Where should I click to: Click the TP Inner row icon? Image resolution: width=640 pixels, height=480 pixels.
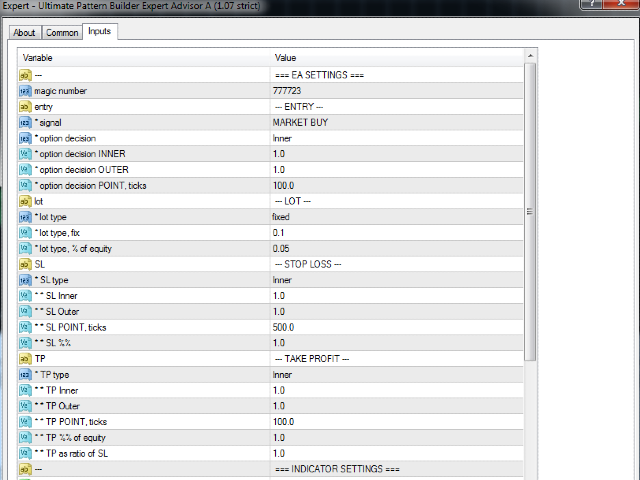[25, 391]
